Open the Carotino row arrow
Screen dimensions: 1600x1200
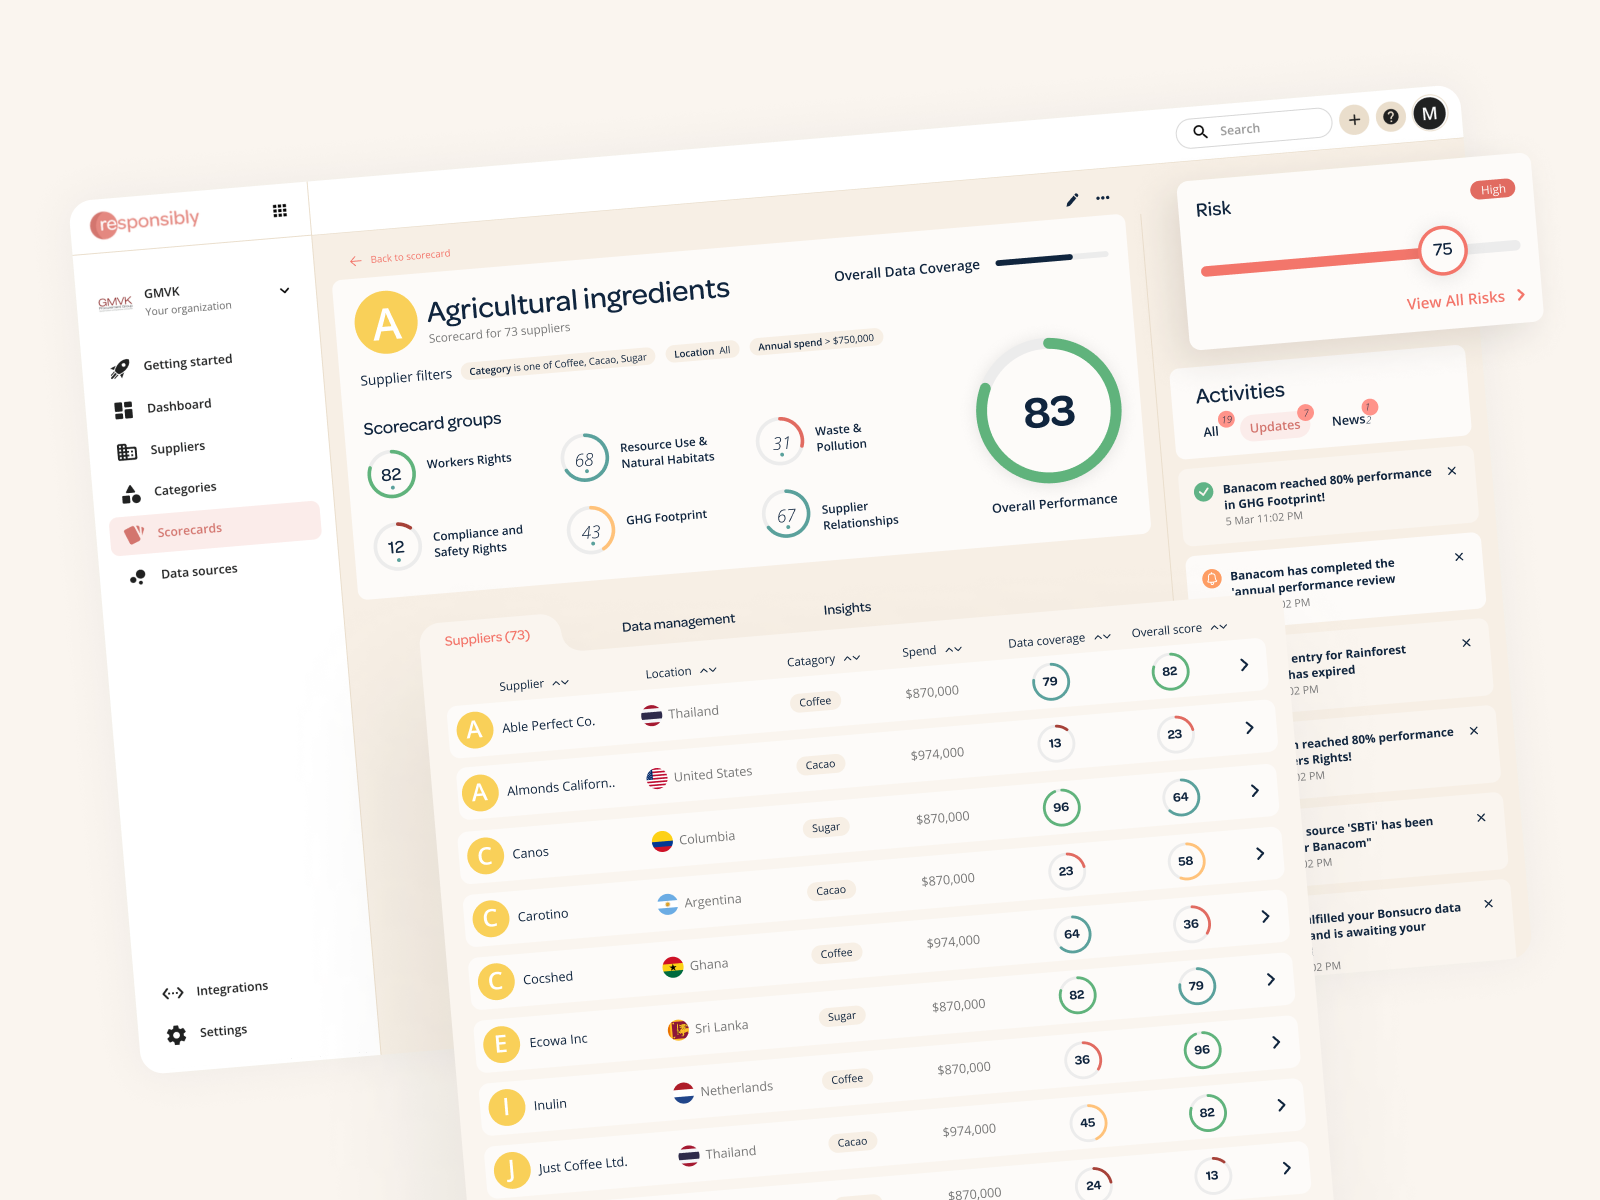click(1260, 854)
